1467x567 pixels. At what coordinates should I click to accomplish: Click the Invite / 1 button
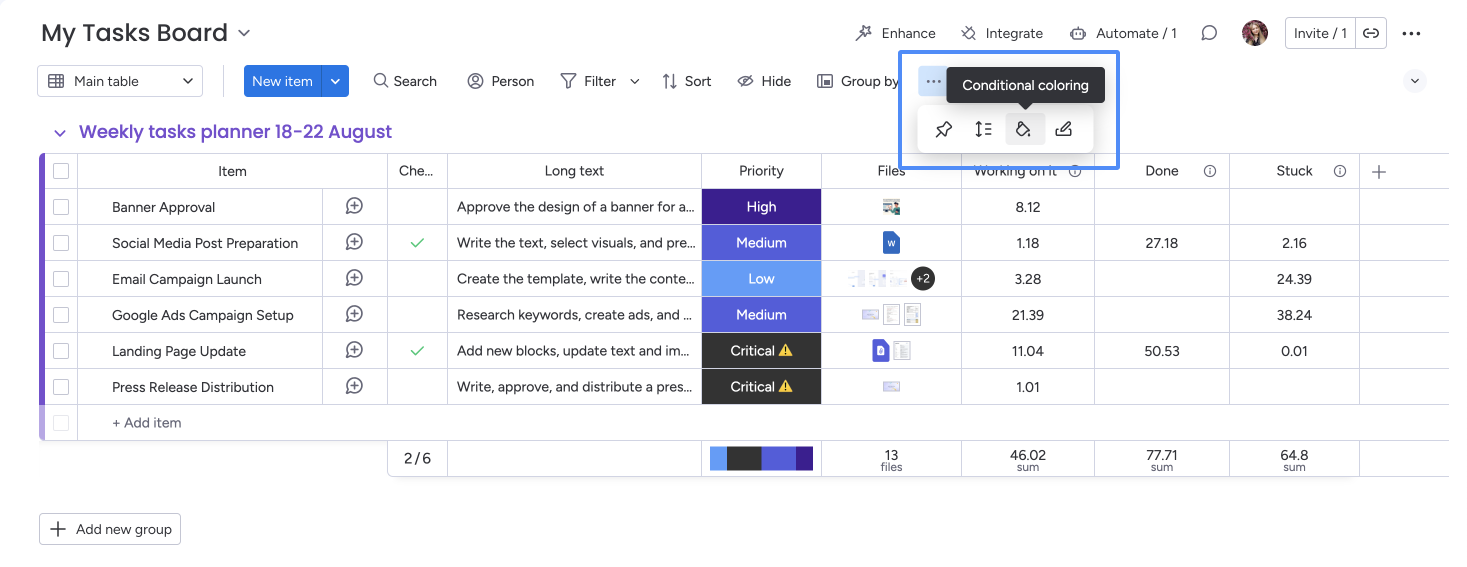click(x=1319, y=33)
